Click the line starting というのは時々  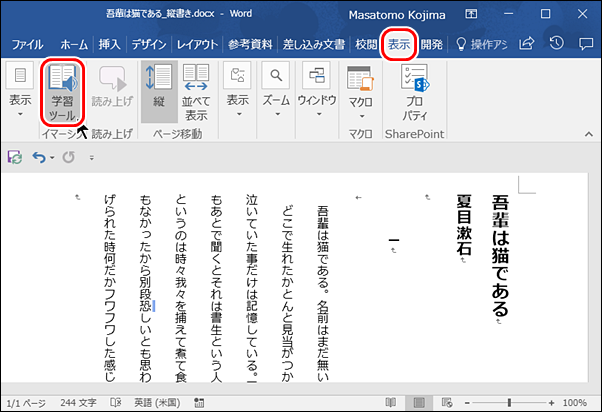click(181, 288)
